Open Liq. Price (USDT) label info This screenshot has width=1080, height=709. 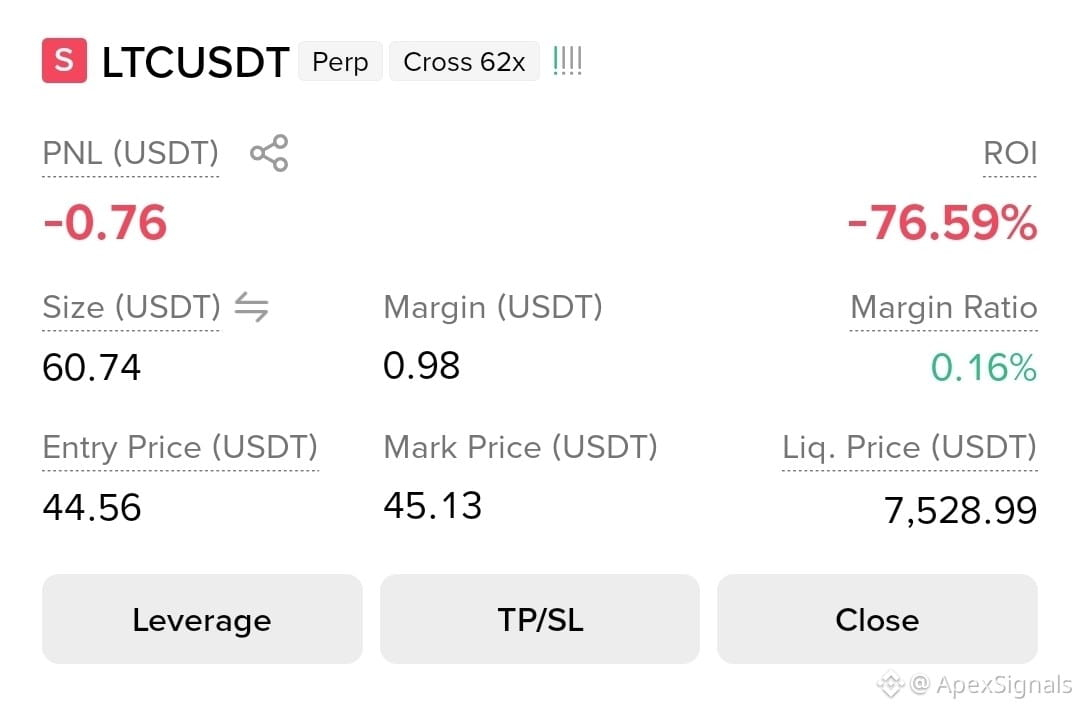pyautogui.click(x=909, y=448)
